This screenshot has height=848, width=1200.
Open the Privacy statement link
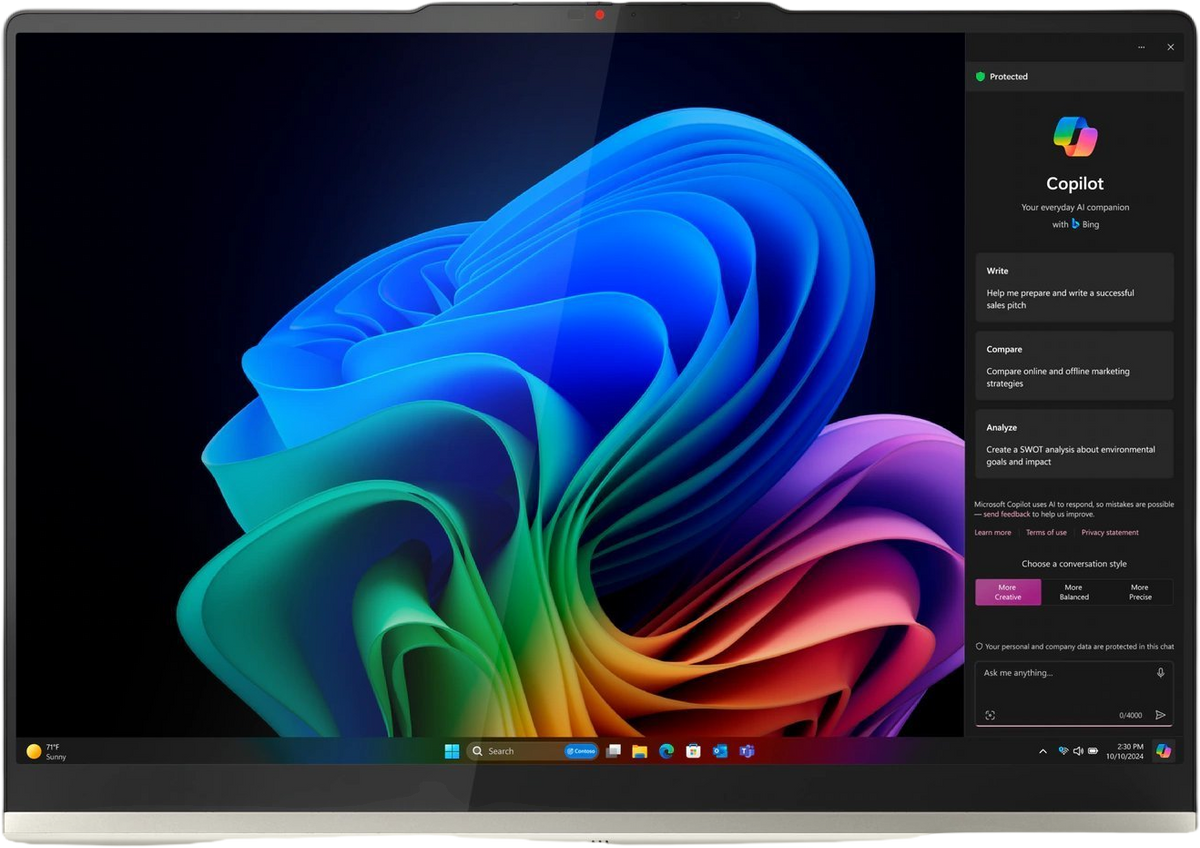point(1110,532)
